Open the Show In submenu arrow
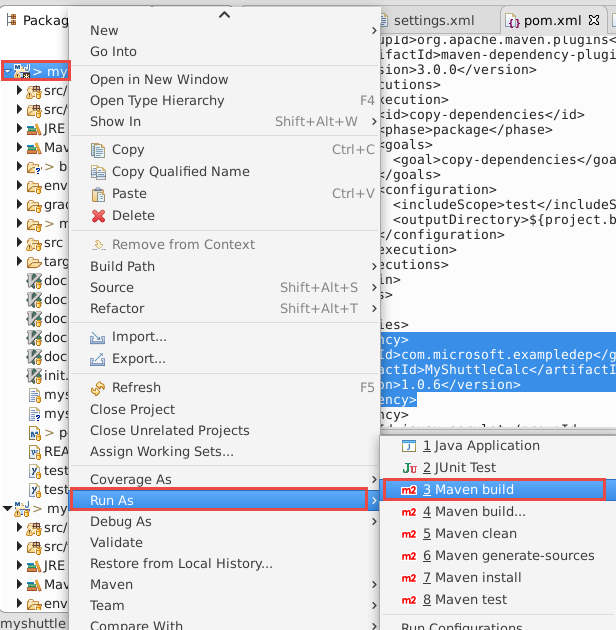 click(374, 121)
